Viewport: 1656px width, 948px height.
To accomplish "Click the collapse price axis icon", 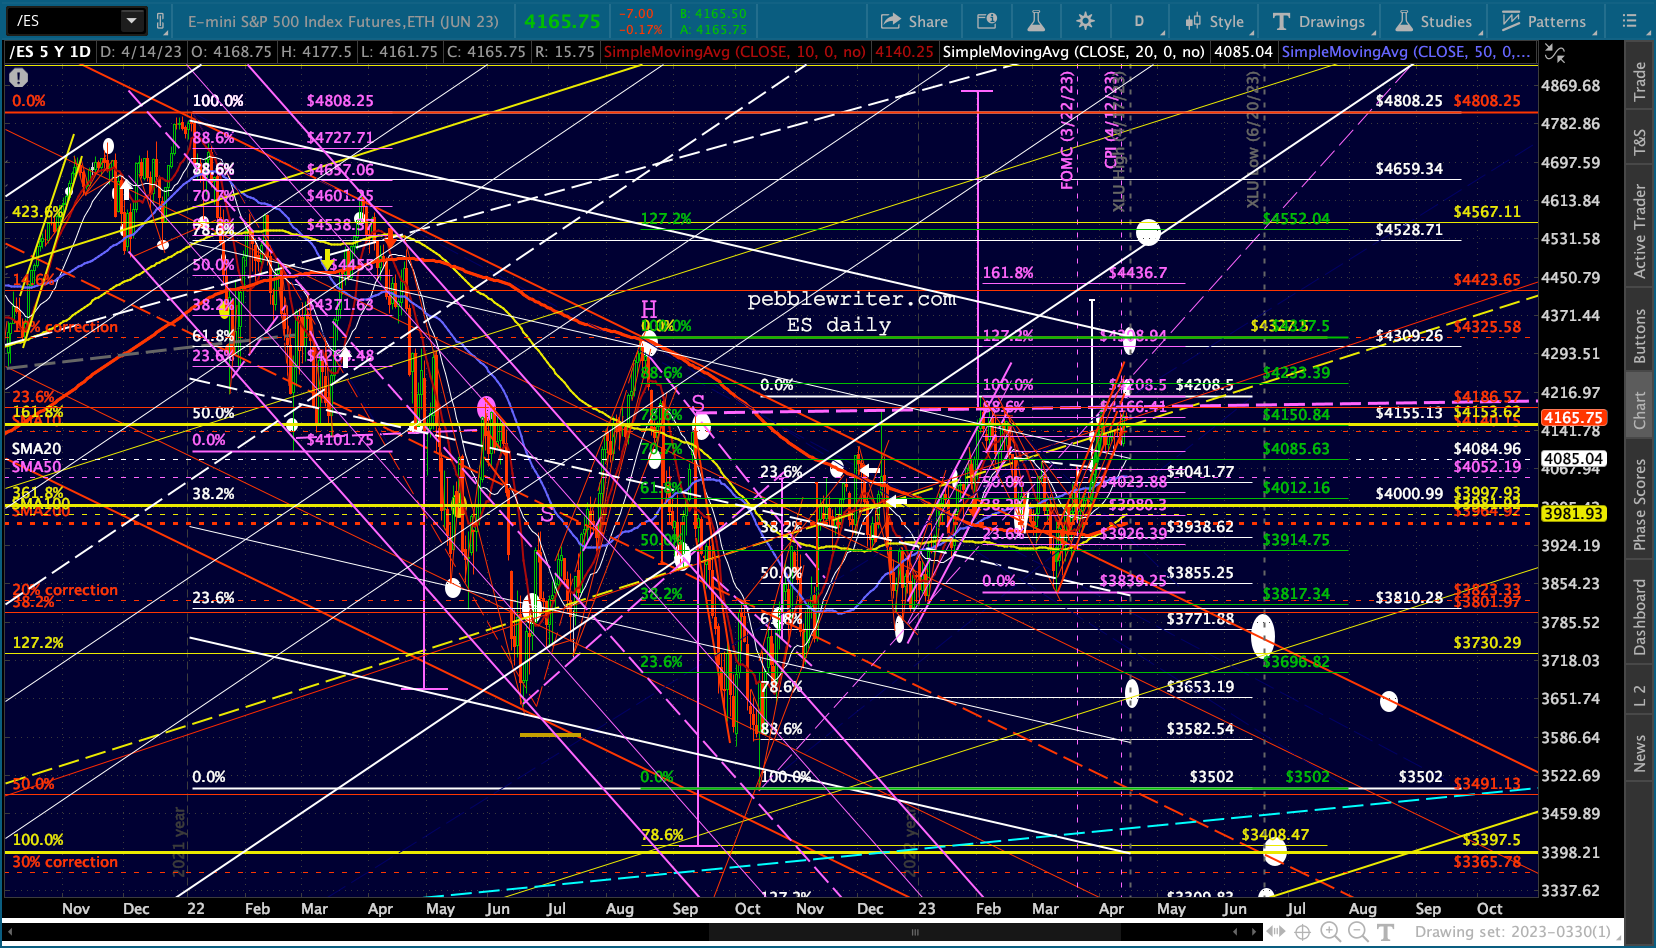I will pos(1554,53).
